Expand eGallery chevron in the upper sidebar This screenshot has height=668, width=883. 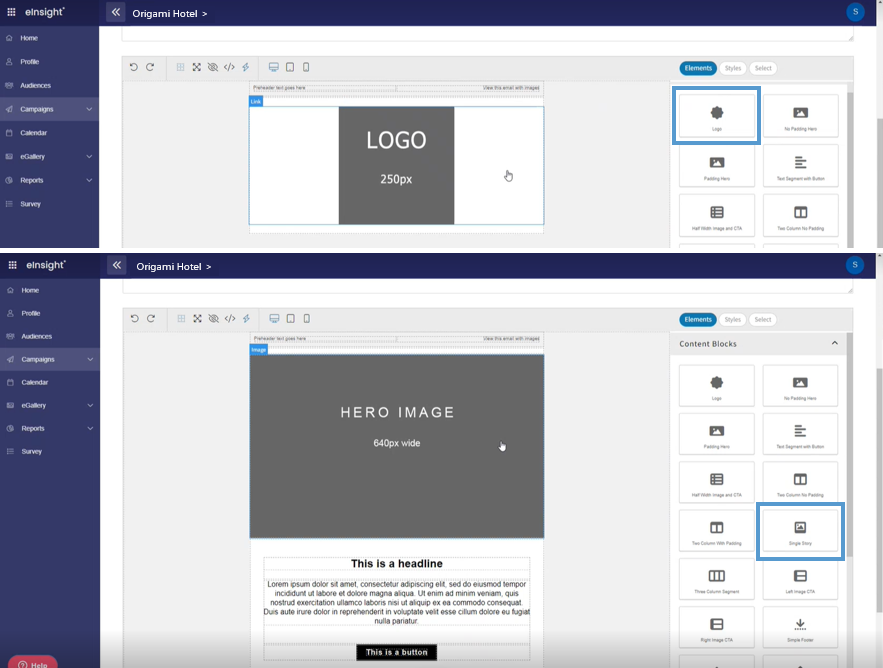[x=89, y=157]
